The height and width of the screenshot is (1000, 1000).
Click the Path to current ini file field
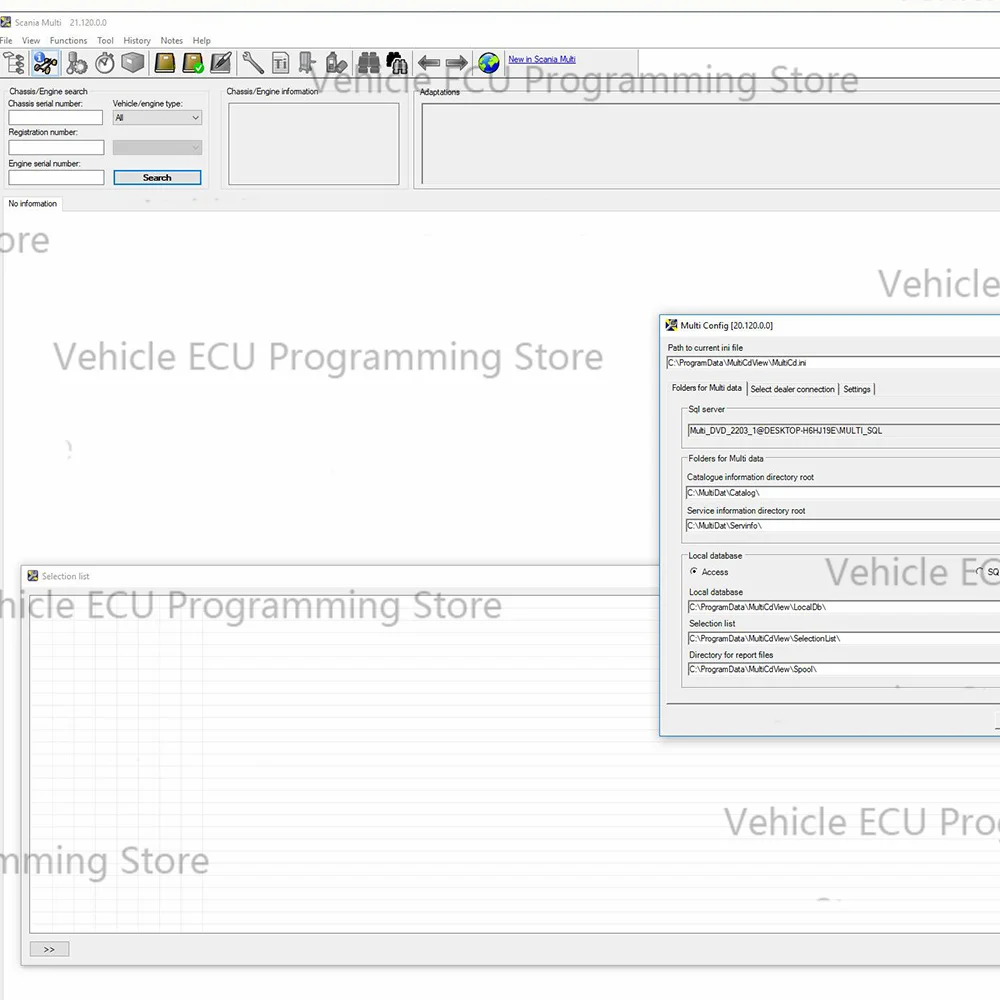coord(833,363)
